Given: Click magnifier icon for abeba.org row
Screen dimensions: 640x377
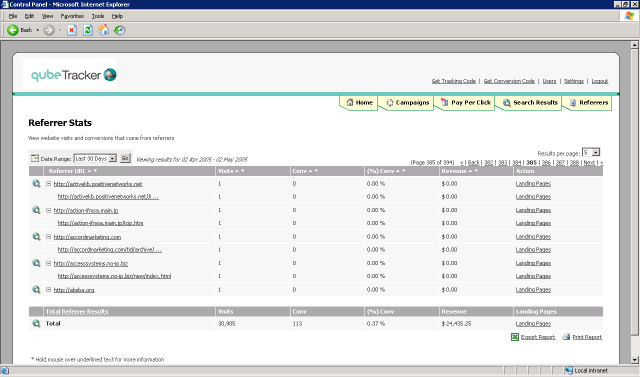Looking at the screenshot, I should tap(36, 290).
